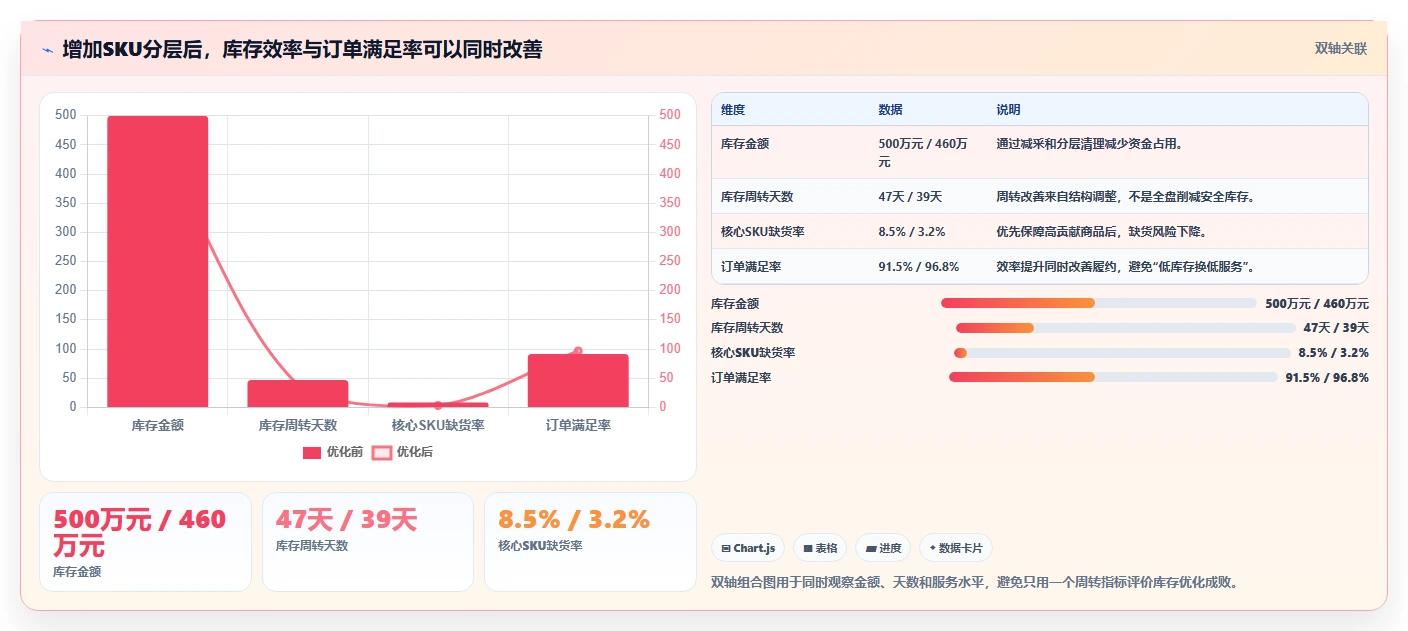Click the 500万元 / 460万元 data card
The height and width of the screenshot is (631, 1408).
click(145, 542)
